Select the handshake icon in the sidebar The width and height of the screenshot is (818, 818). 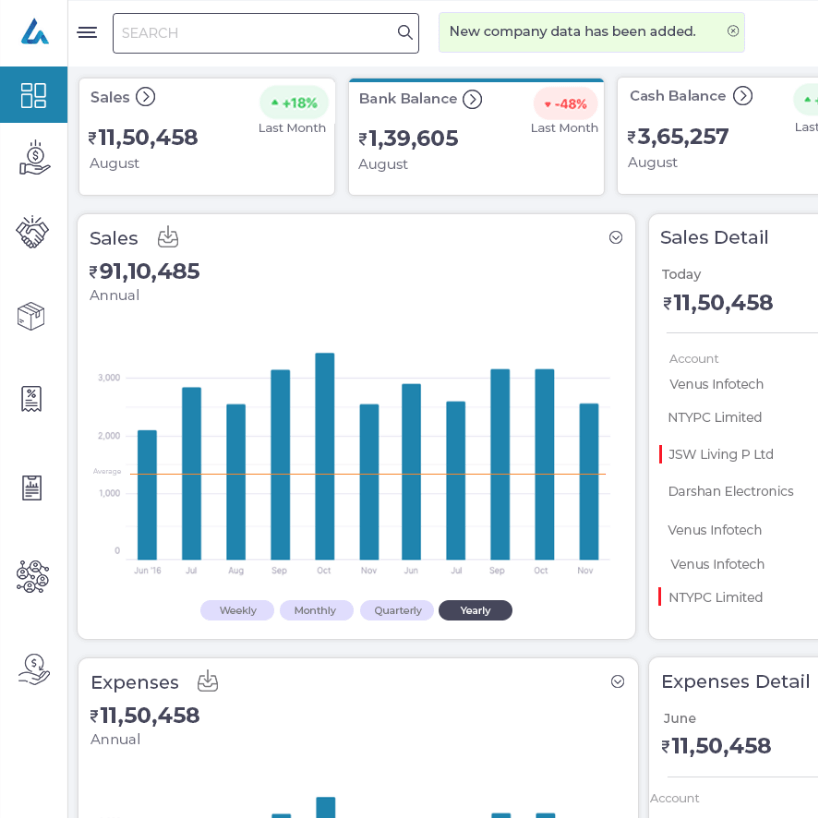click(x=33, y=232)
